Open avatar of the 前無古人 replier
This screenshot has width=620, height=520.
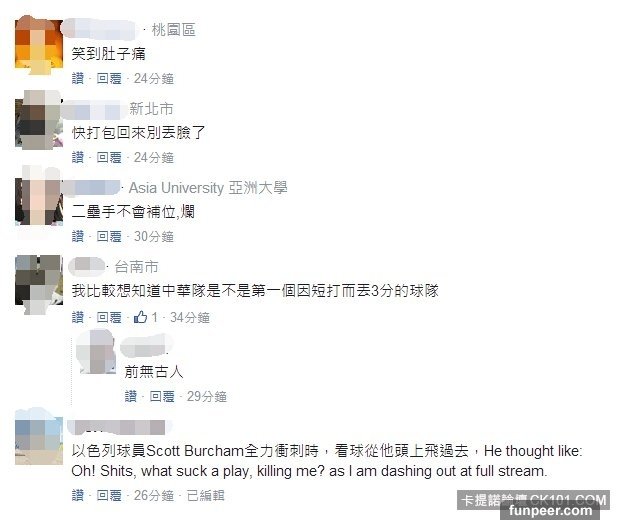click(x=98, y=352)
